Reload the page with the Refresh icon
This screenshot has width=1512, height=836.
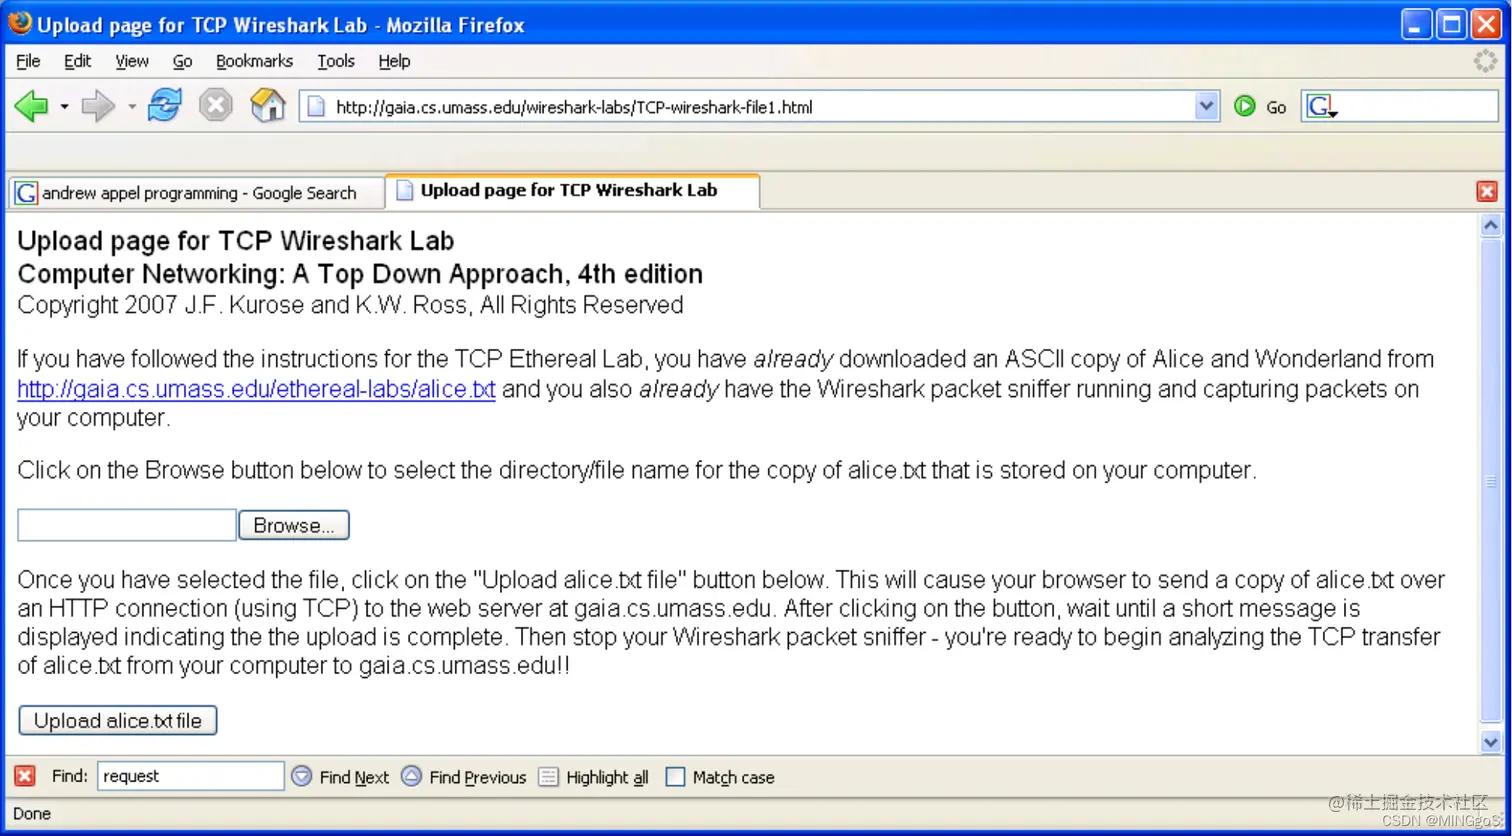tap(164, 105)
